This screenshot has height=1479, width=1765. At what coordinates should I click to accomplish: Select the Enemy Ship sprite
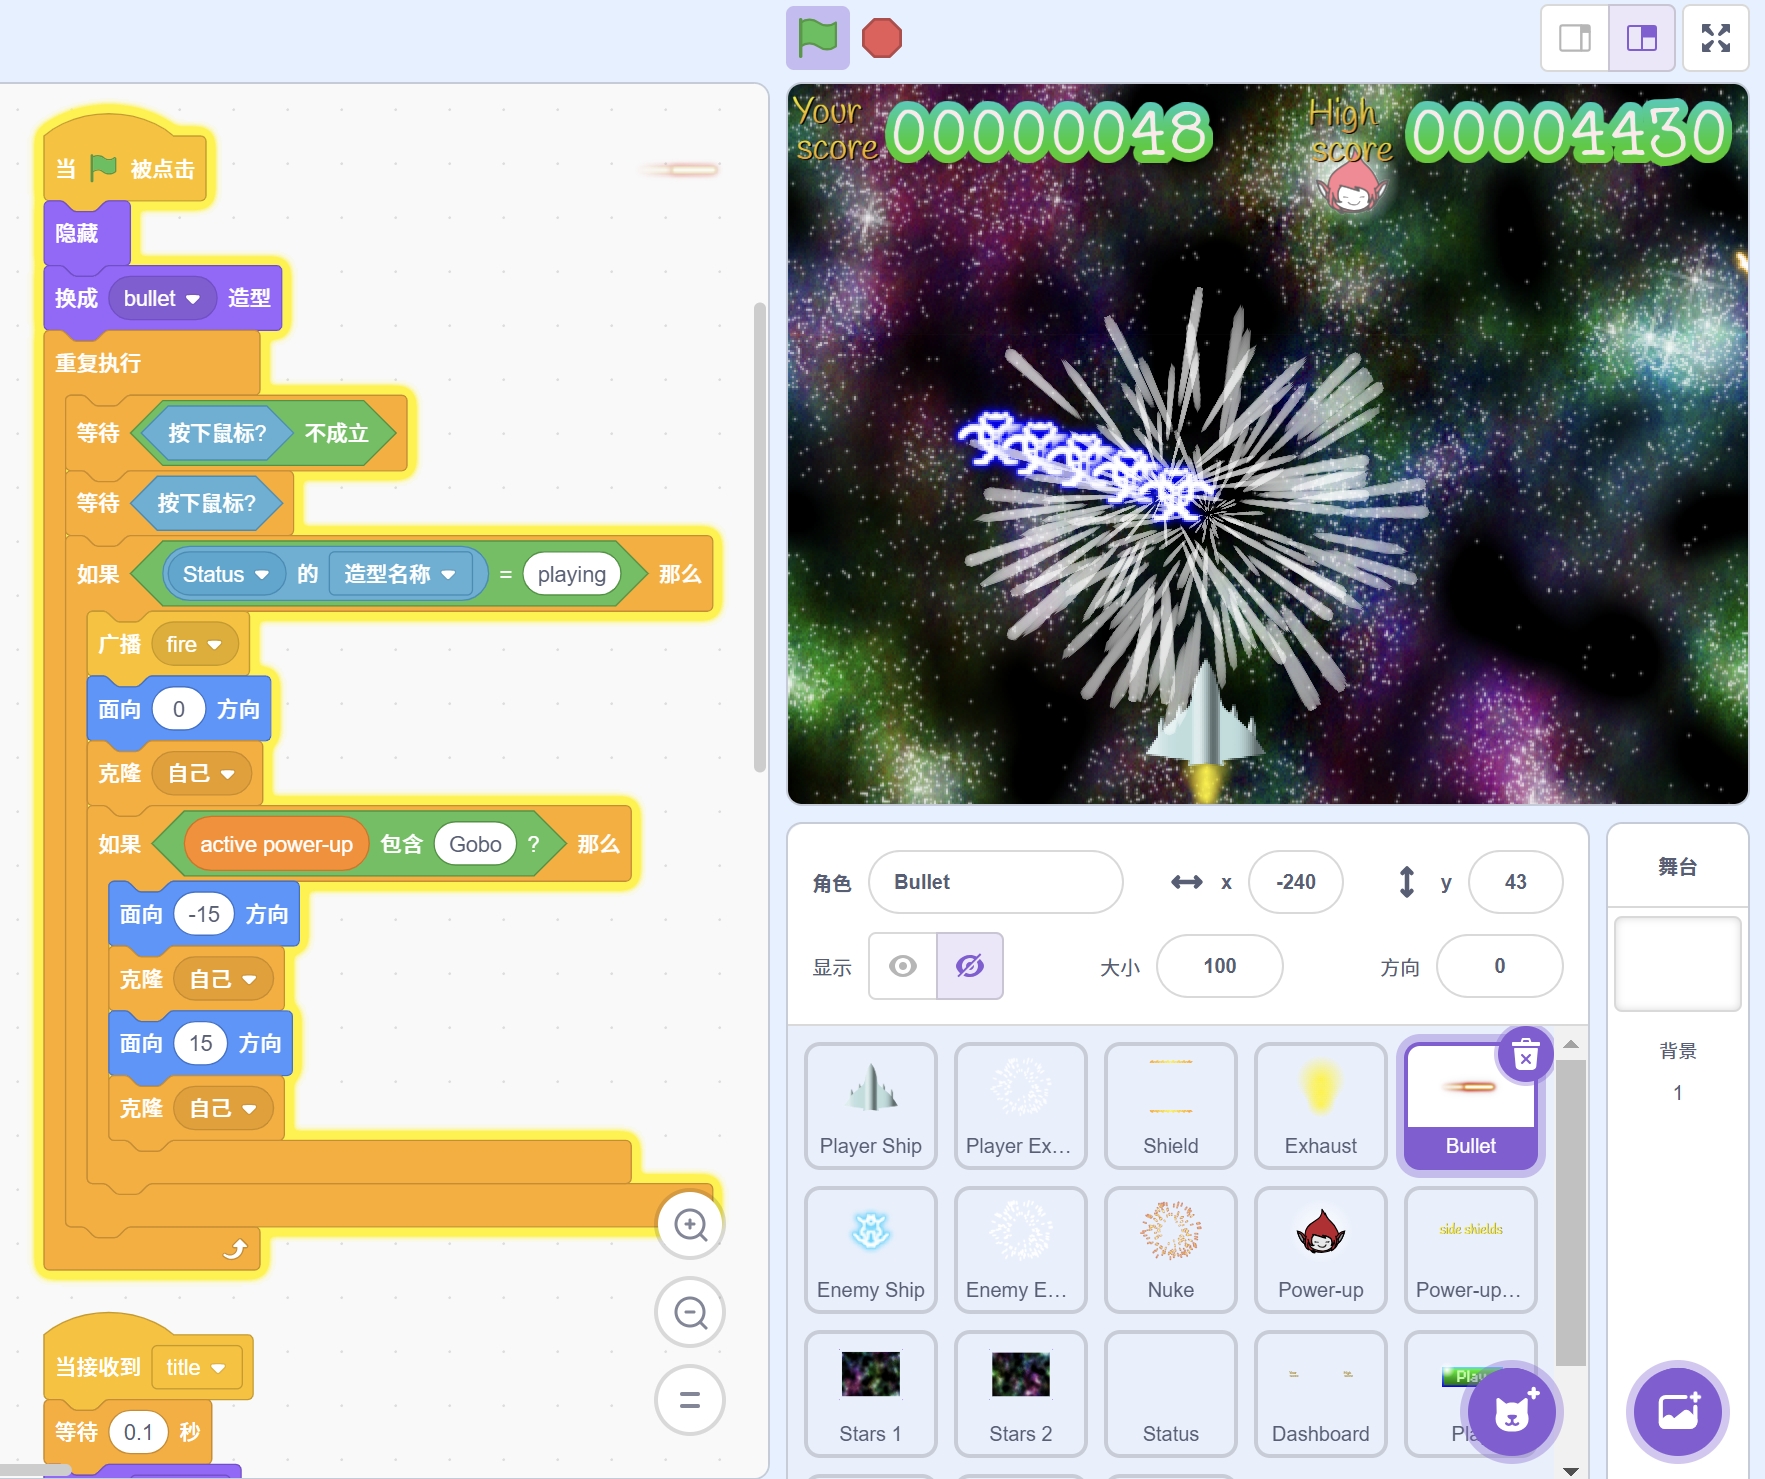pyautogui.click(x=870, y=1249)
